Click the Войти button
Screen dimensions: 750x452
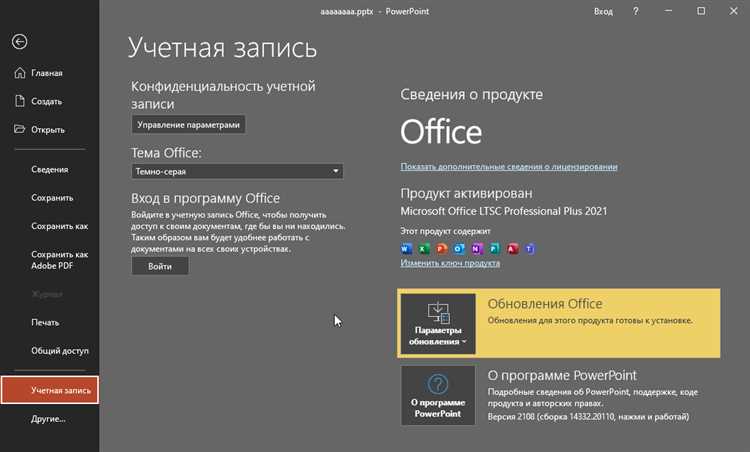click(160, 266)
